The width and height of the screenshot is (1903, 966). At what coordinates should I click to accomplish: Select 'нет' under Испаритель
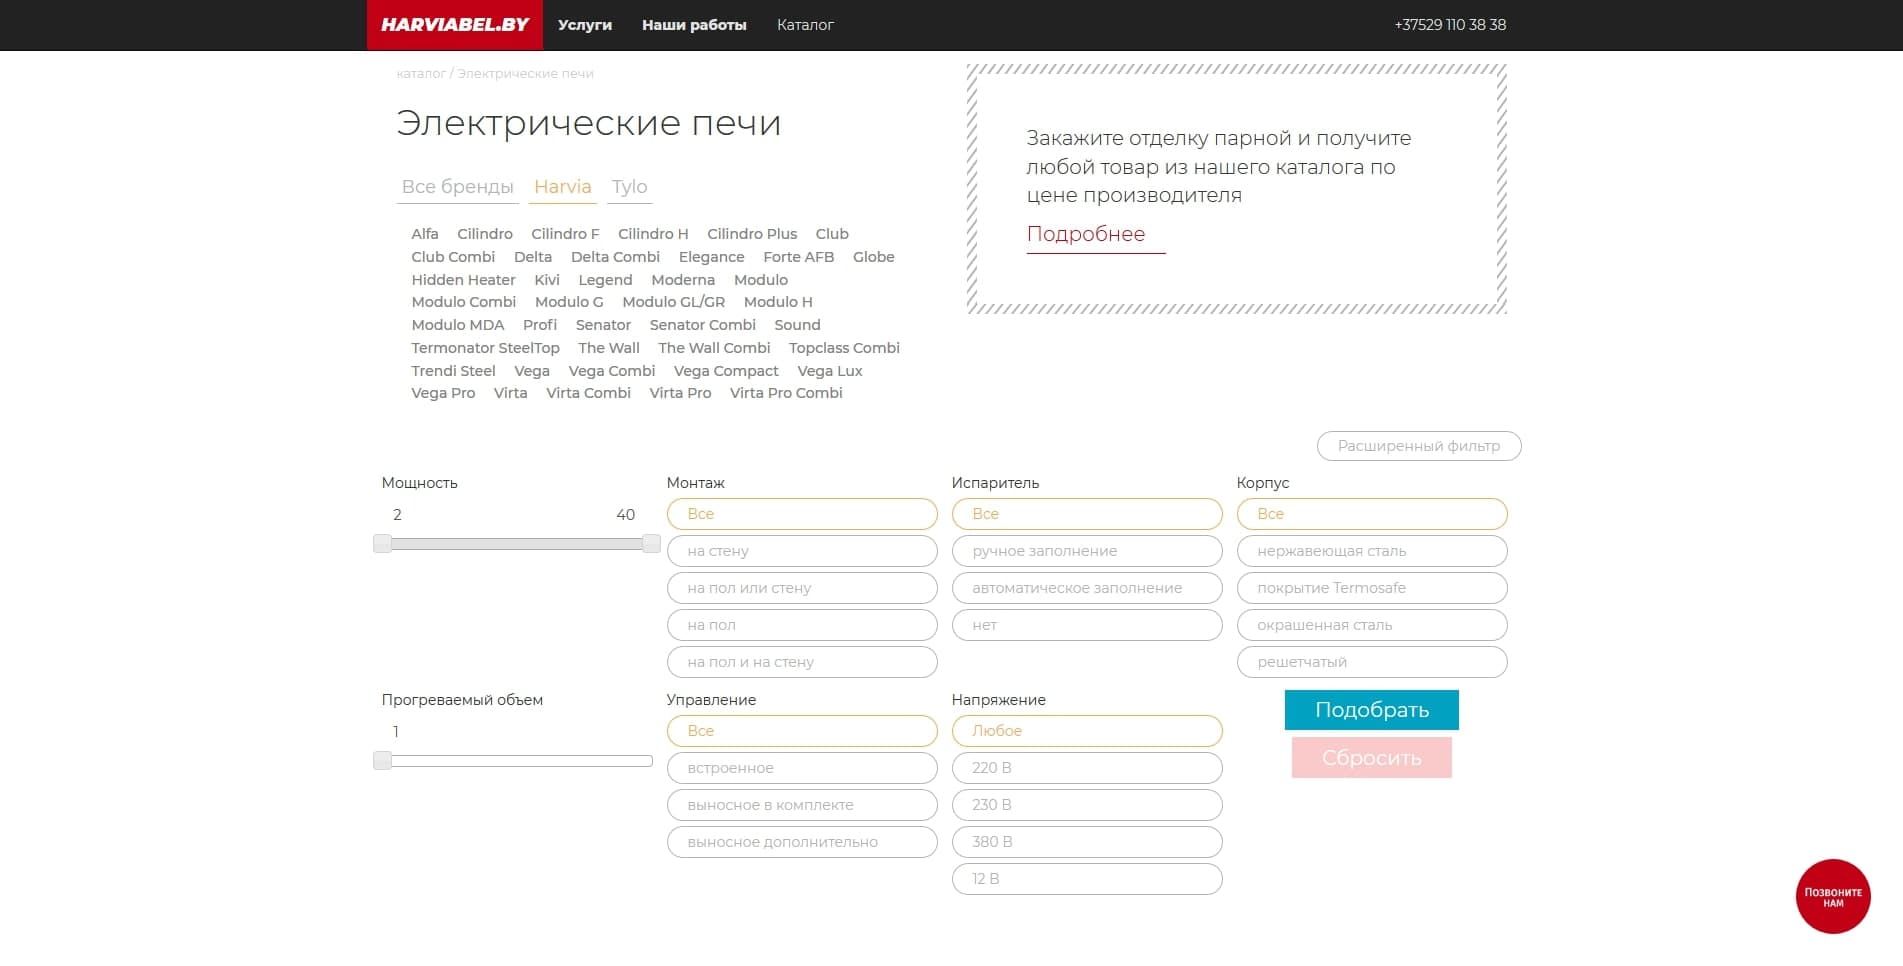(x=1087, y=625)
